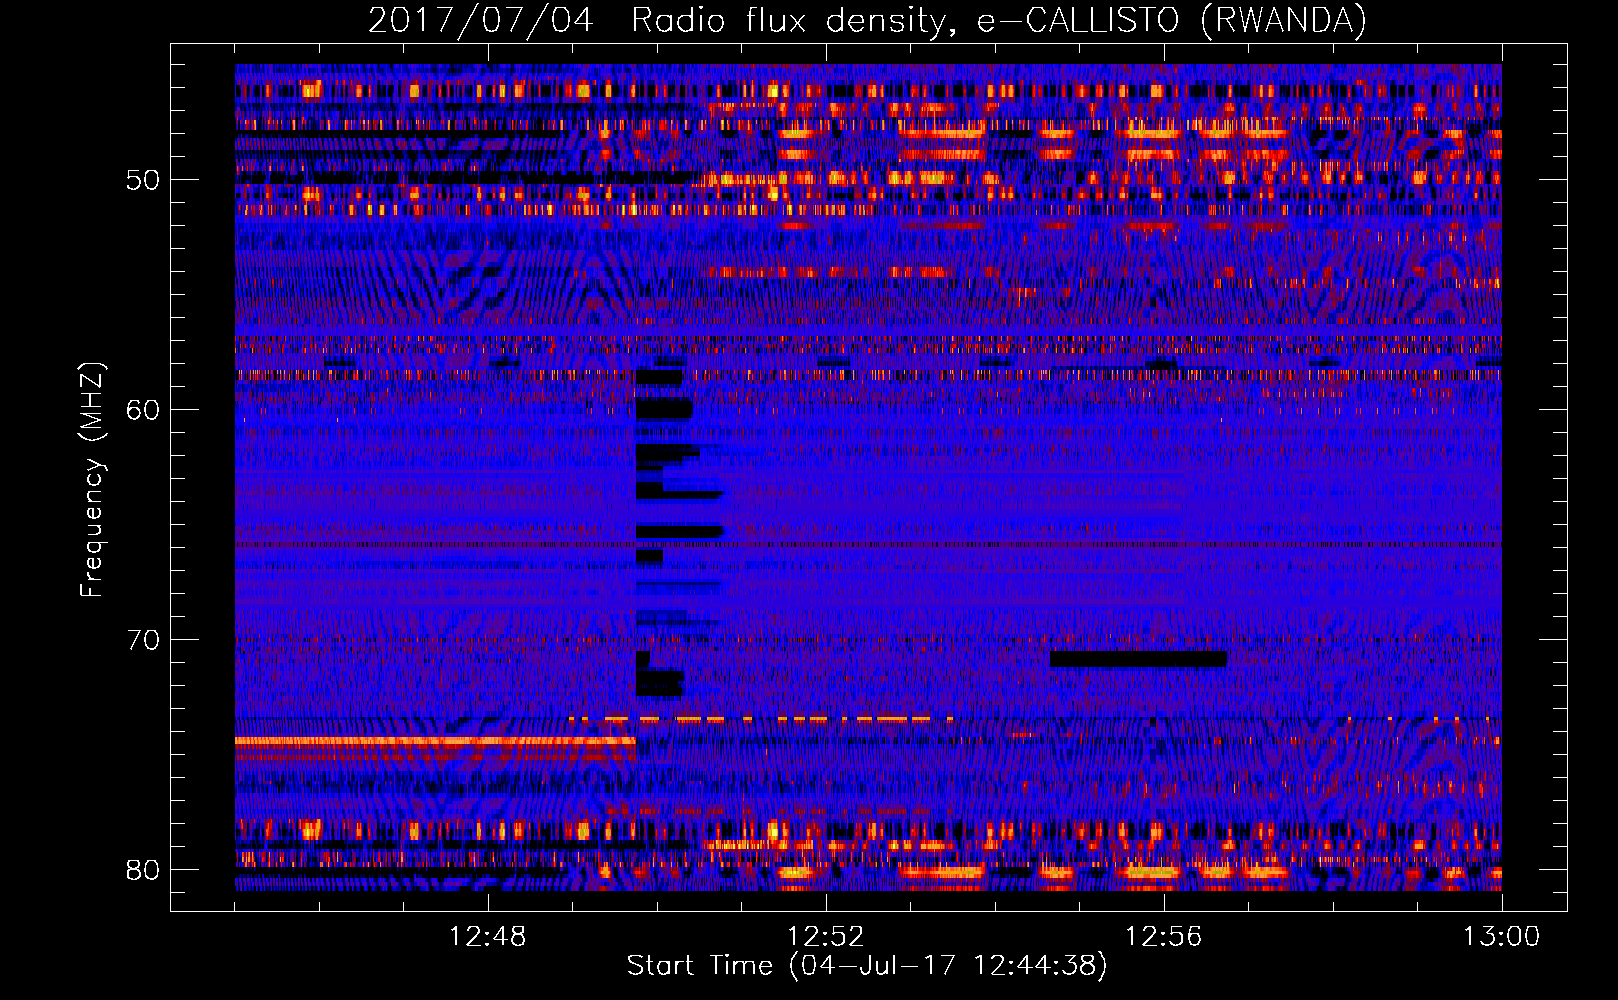Image resolution: width=1618 pixels, height=1000 pixels.
Task: Click the plot title mentioning e-CALLISTO (RWANDA)
Action: tap(867, 20)
